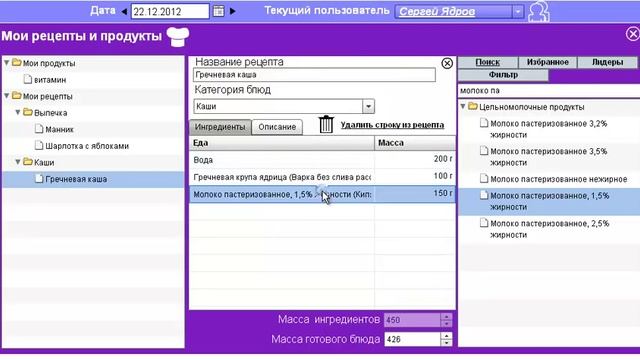Click the Каши folder icon
This screenshot has width=640, height=360.
tap(28, 162)
